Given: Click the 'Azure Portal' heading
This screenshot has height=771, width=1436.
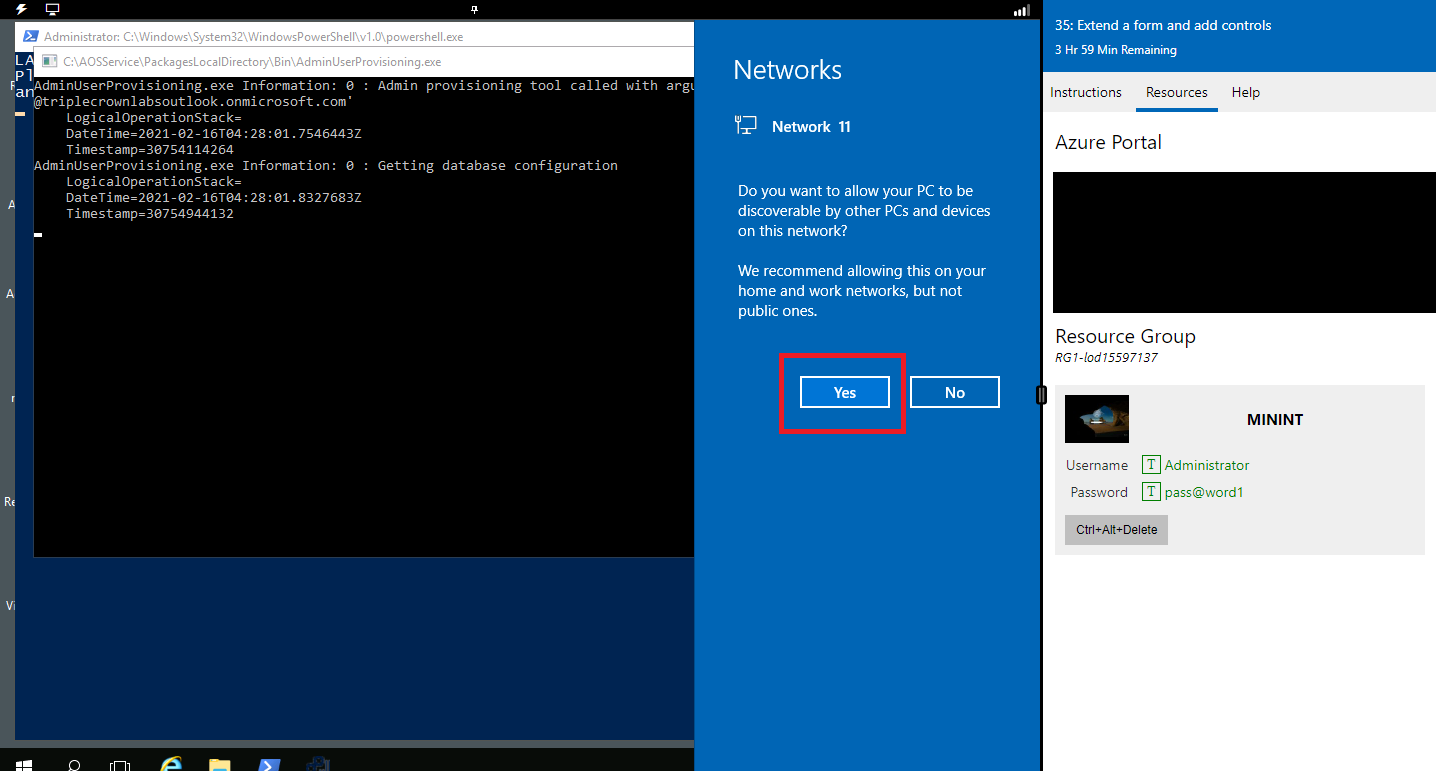Looking at the screenshot, I should pyautogui.click(x=1108, y=142).
